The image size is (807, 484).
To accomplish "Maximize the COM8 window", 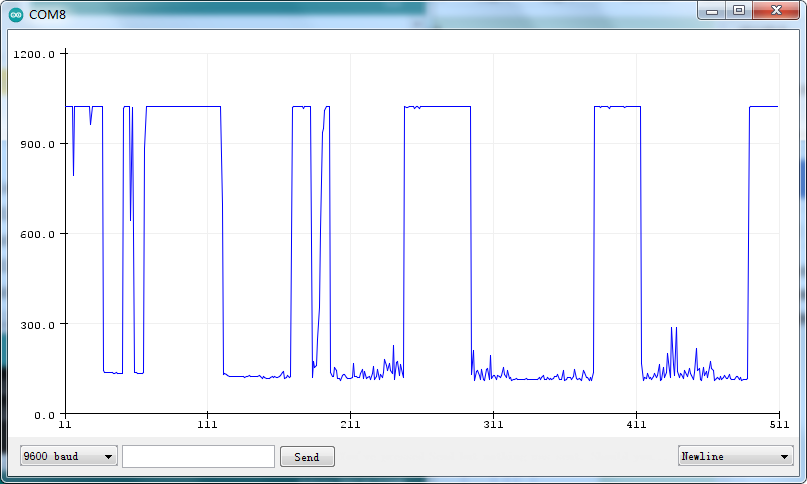I will [x=739, y=11].
